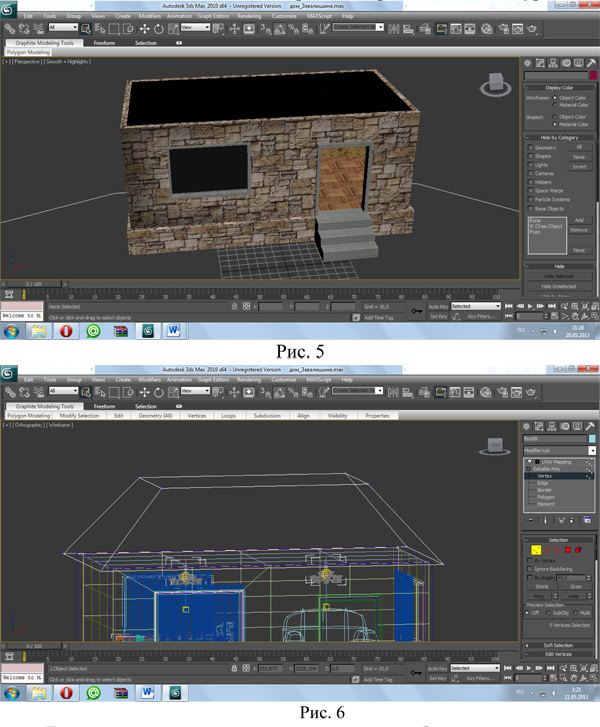Select the red Polygon sub-object icon in Selection

pyautogui.click(x=568, y=550)
